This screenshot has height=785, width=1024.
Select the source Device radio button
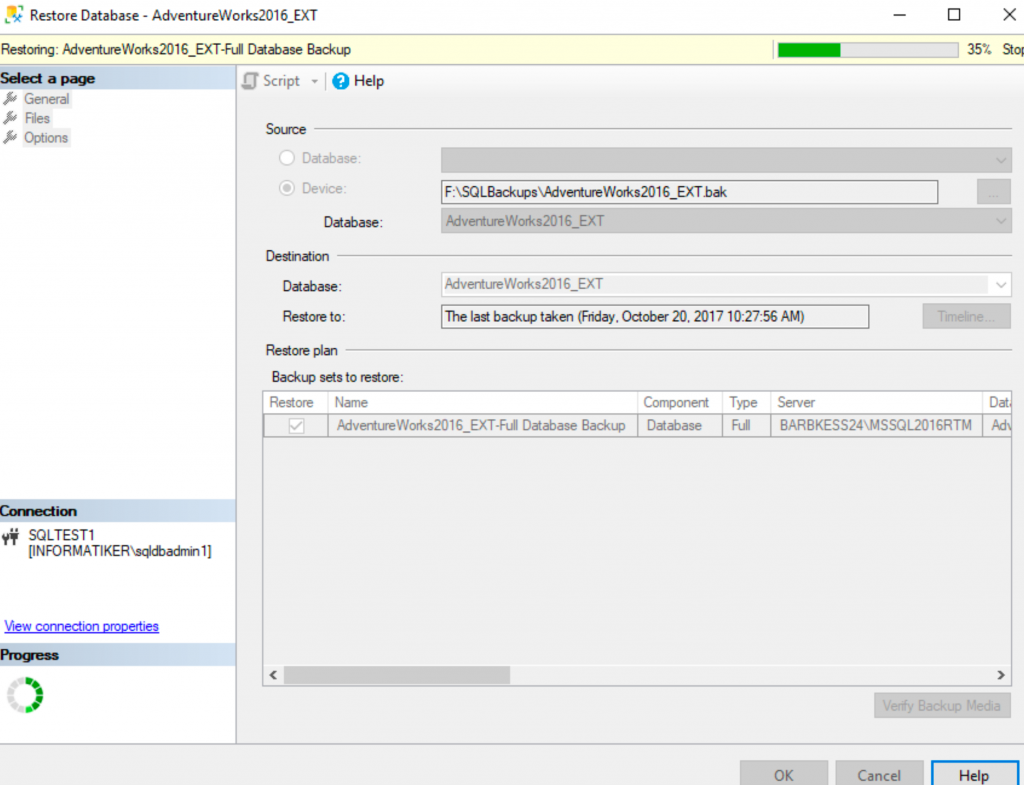[x=287, y=188]
